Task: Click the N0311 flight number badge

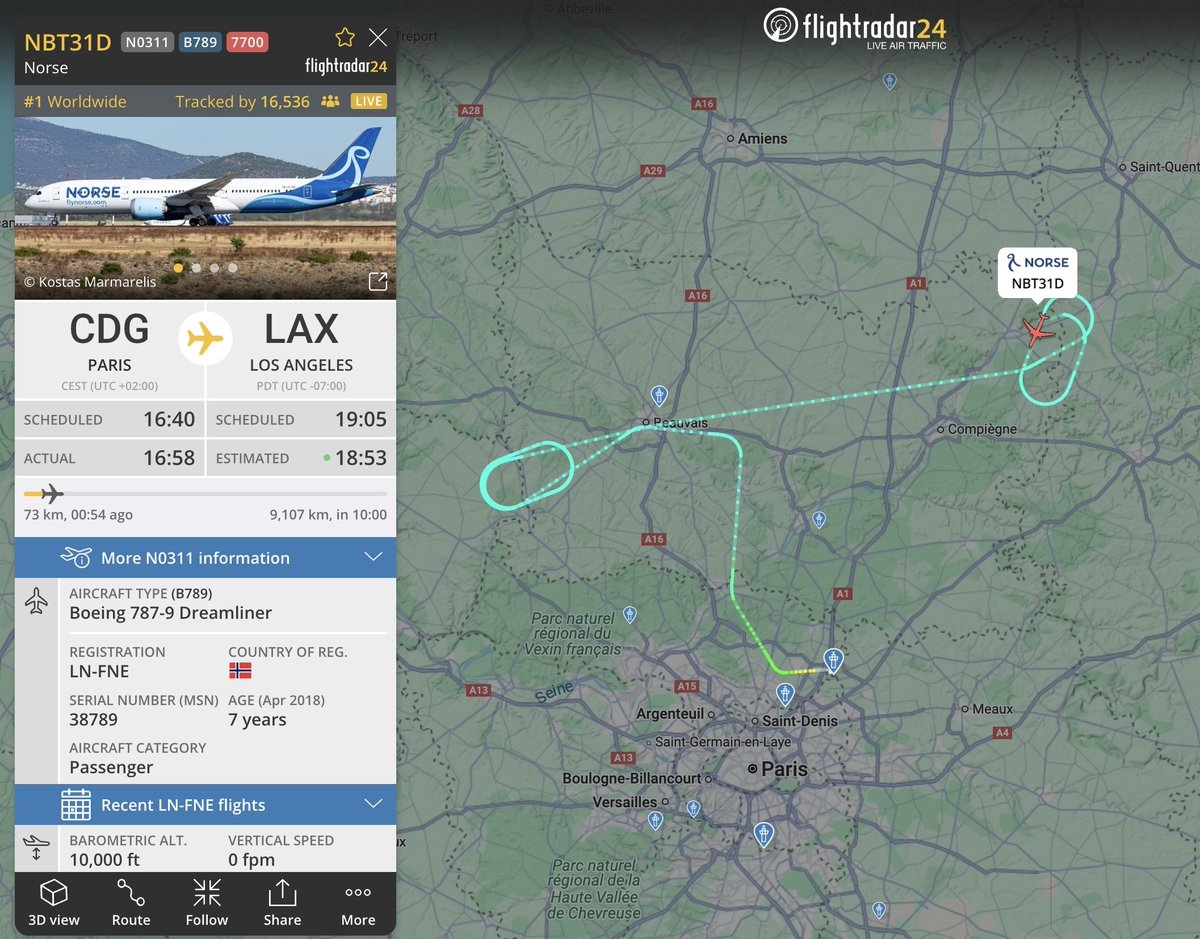Action: [x=146, y=42]
